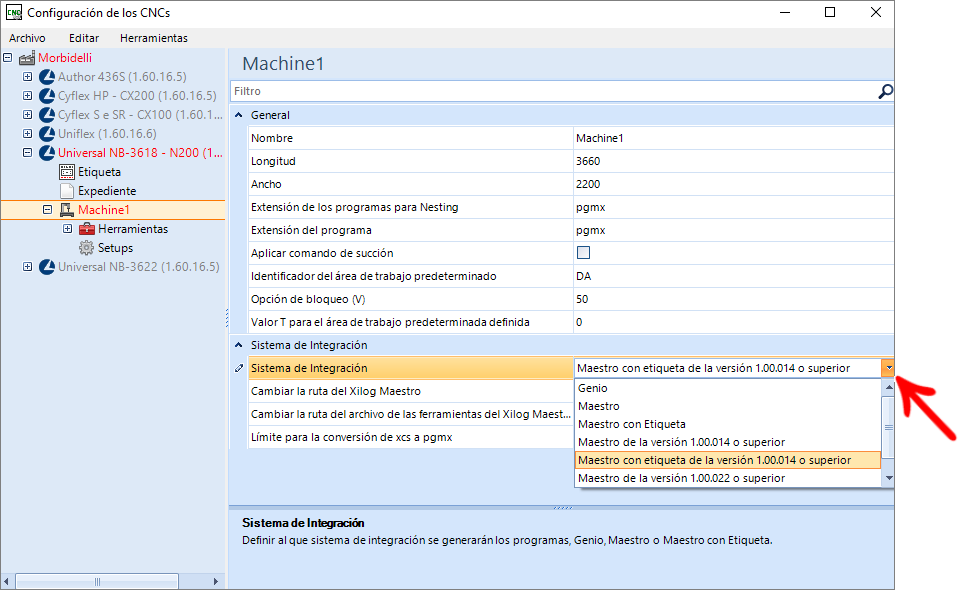Click the Cyflex HP - CX200 machine icon
The height and width of the screenshot is (590, 961).
coord(47,96)
